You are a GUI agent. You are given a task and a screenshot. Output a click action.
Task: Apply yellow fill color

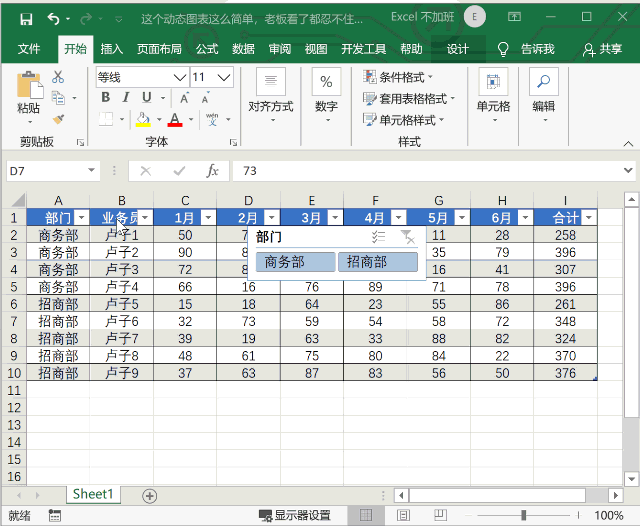pyautogui.click(x=143, y=119)
